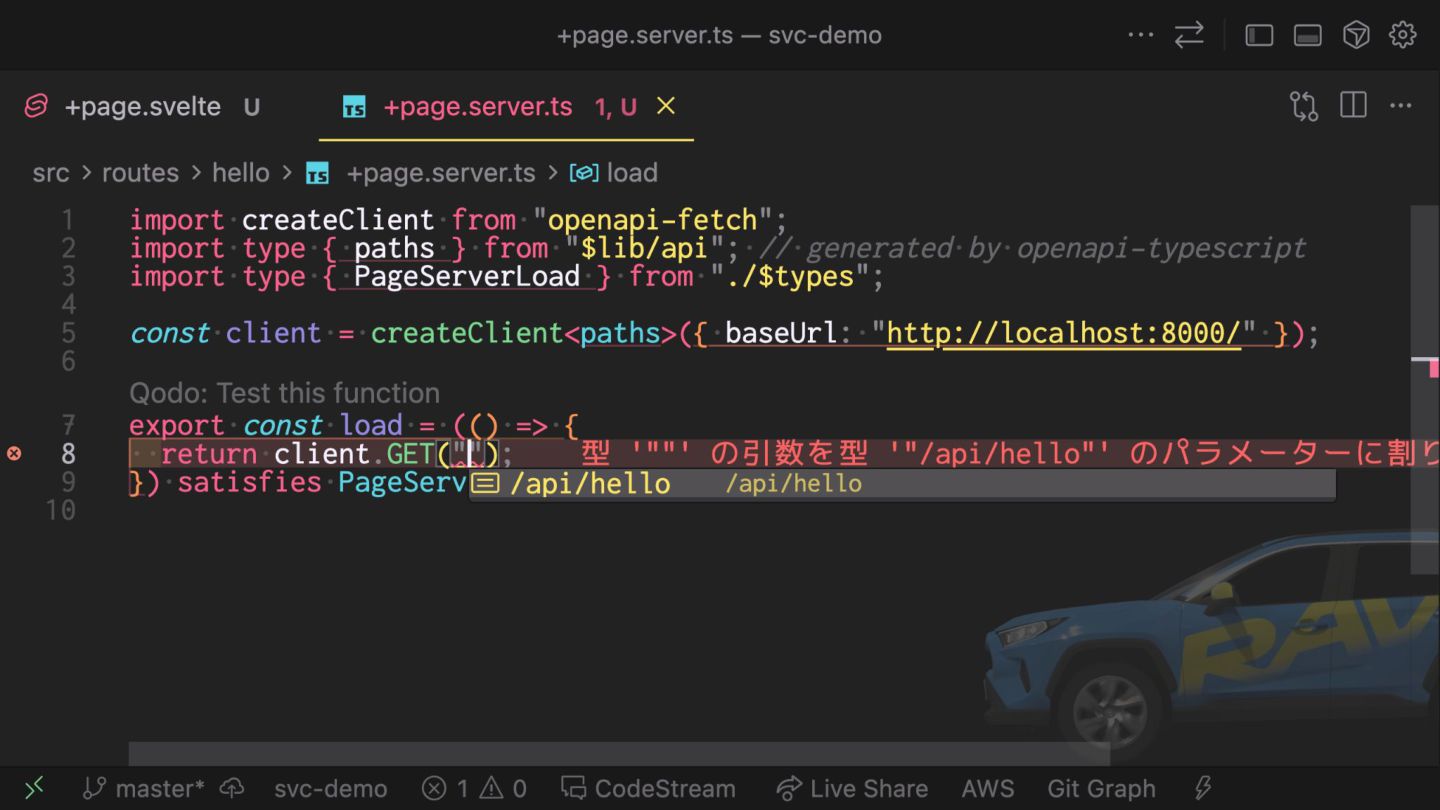Open the localhost:8000 URL link

point(1063,333)
